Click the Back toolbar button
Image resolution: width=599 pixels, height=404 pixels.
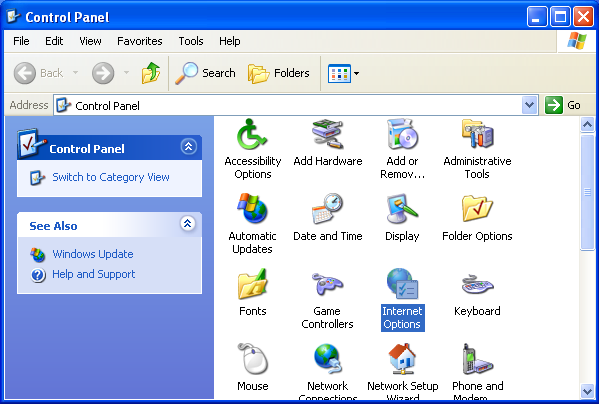click(x=38, y=73)
